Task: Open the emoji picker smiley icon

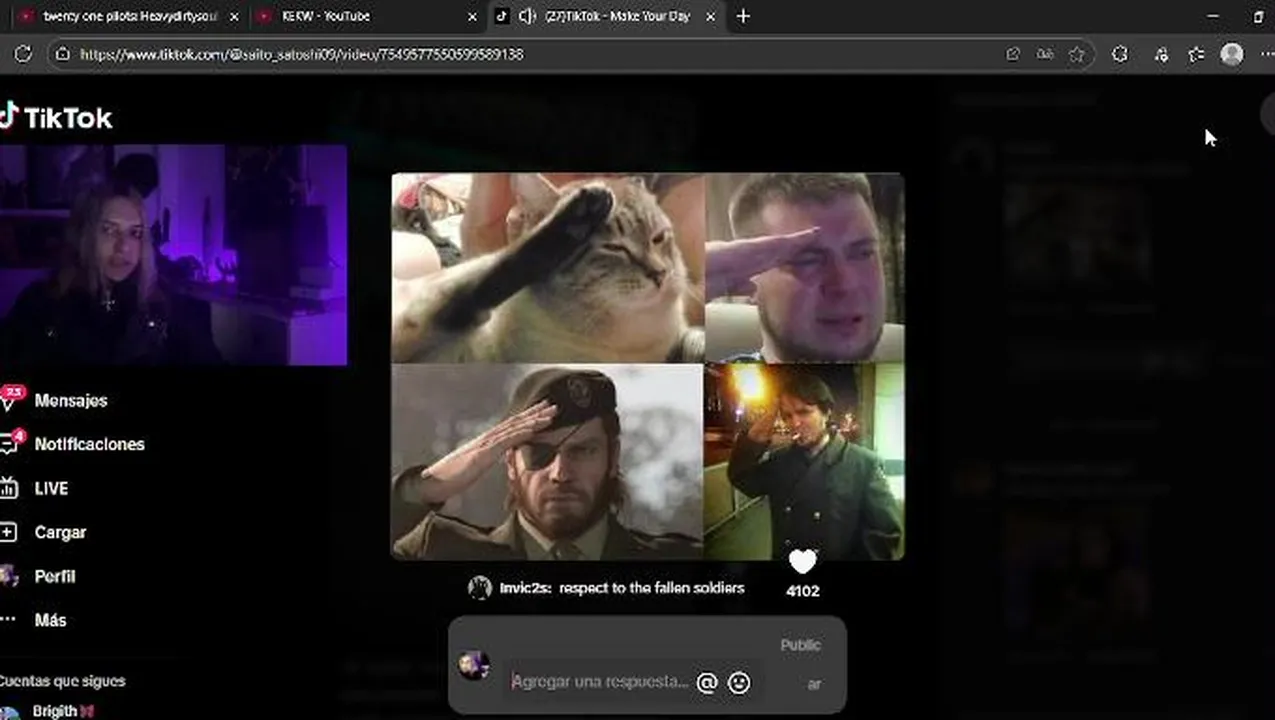Action: (739, 682)
